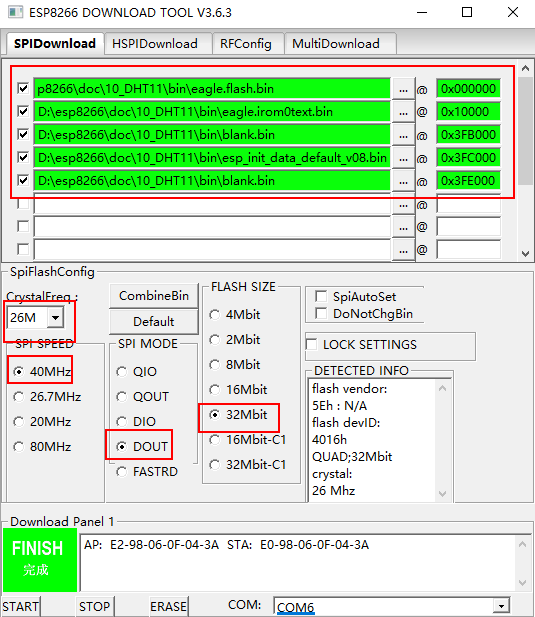Enable the DoNotChgBin checkbox
This screenshot has height=617, width=535.
pyautogui.click(x=321, y=314)
